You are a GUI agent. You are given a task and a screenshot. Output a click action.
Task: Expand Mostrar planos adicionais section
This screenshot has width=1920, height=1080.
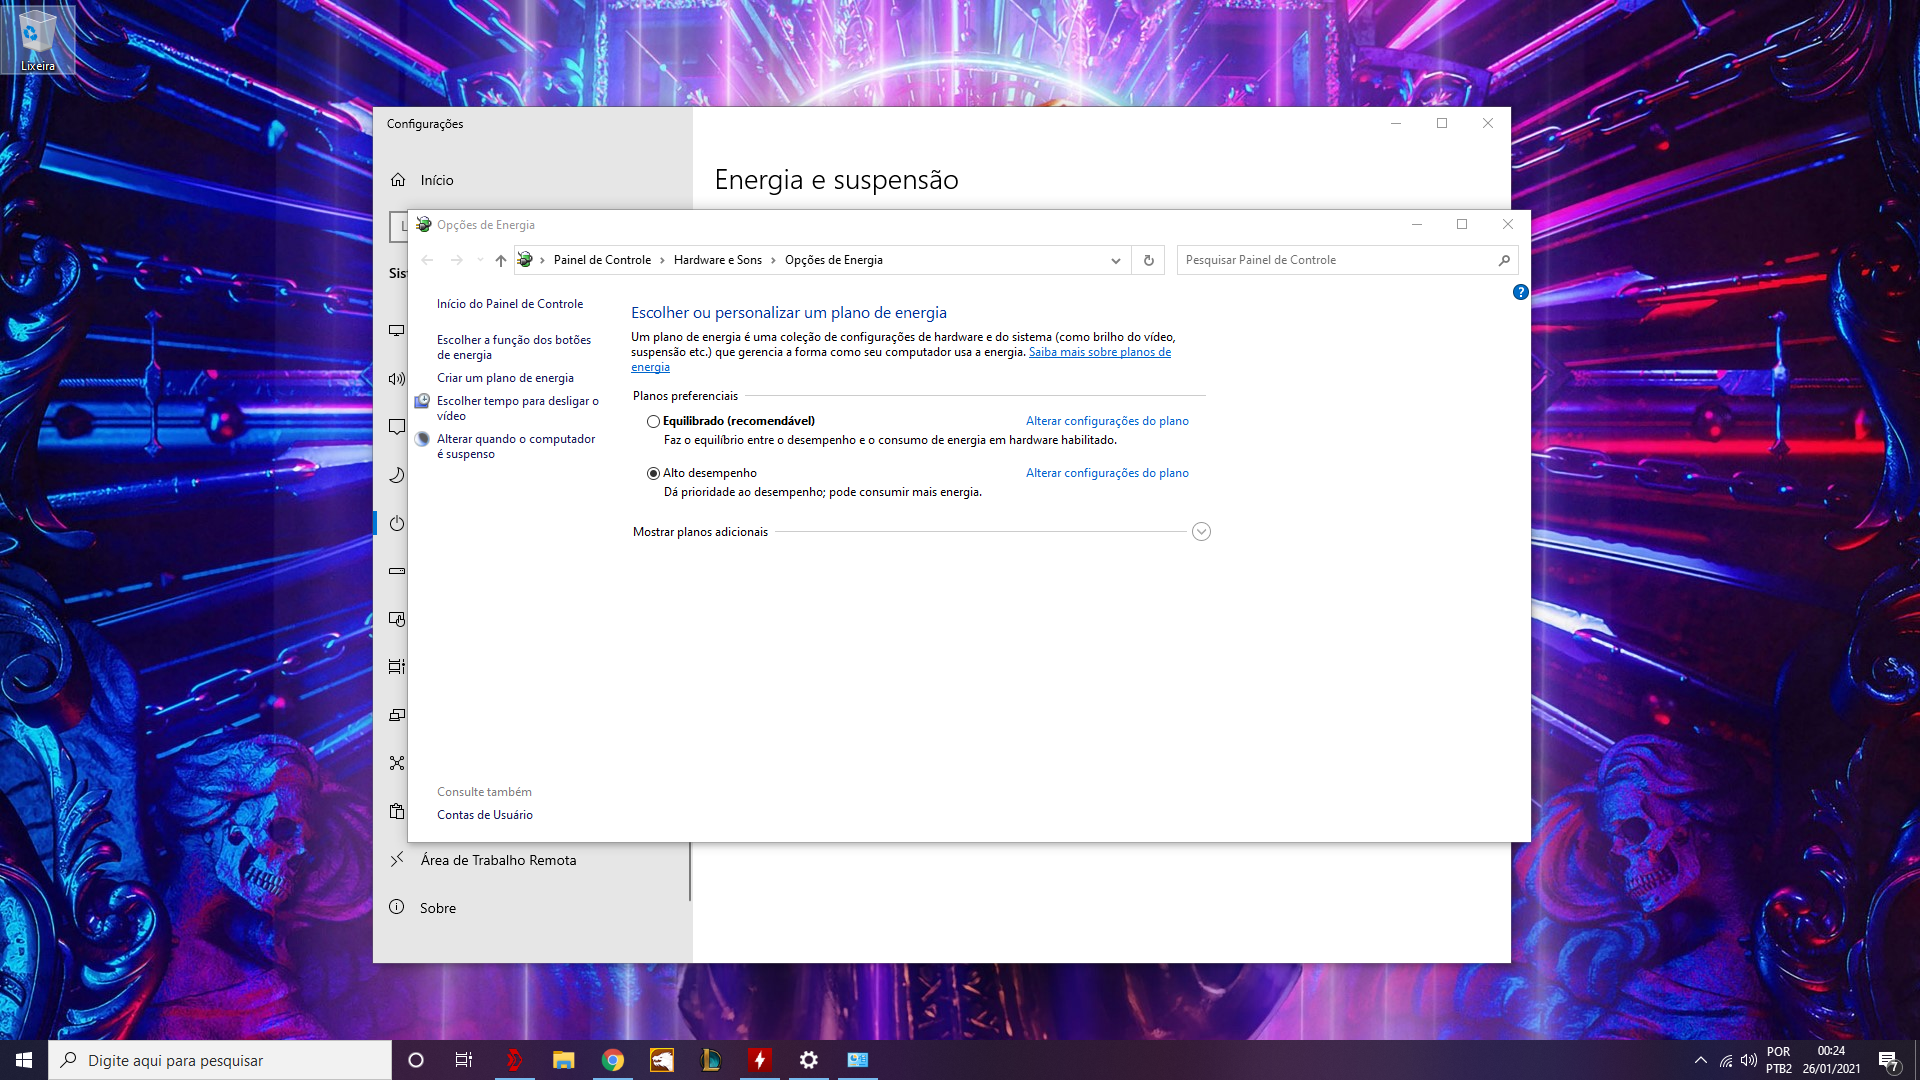(1201, 532)
